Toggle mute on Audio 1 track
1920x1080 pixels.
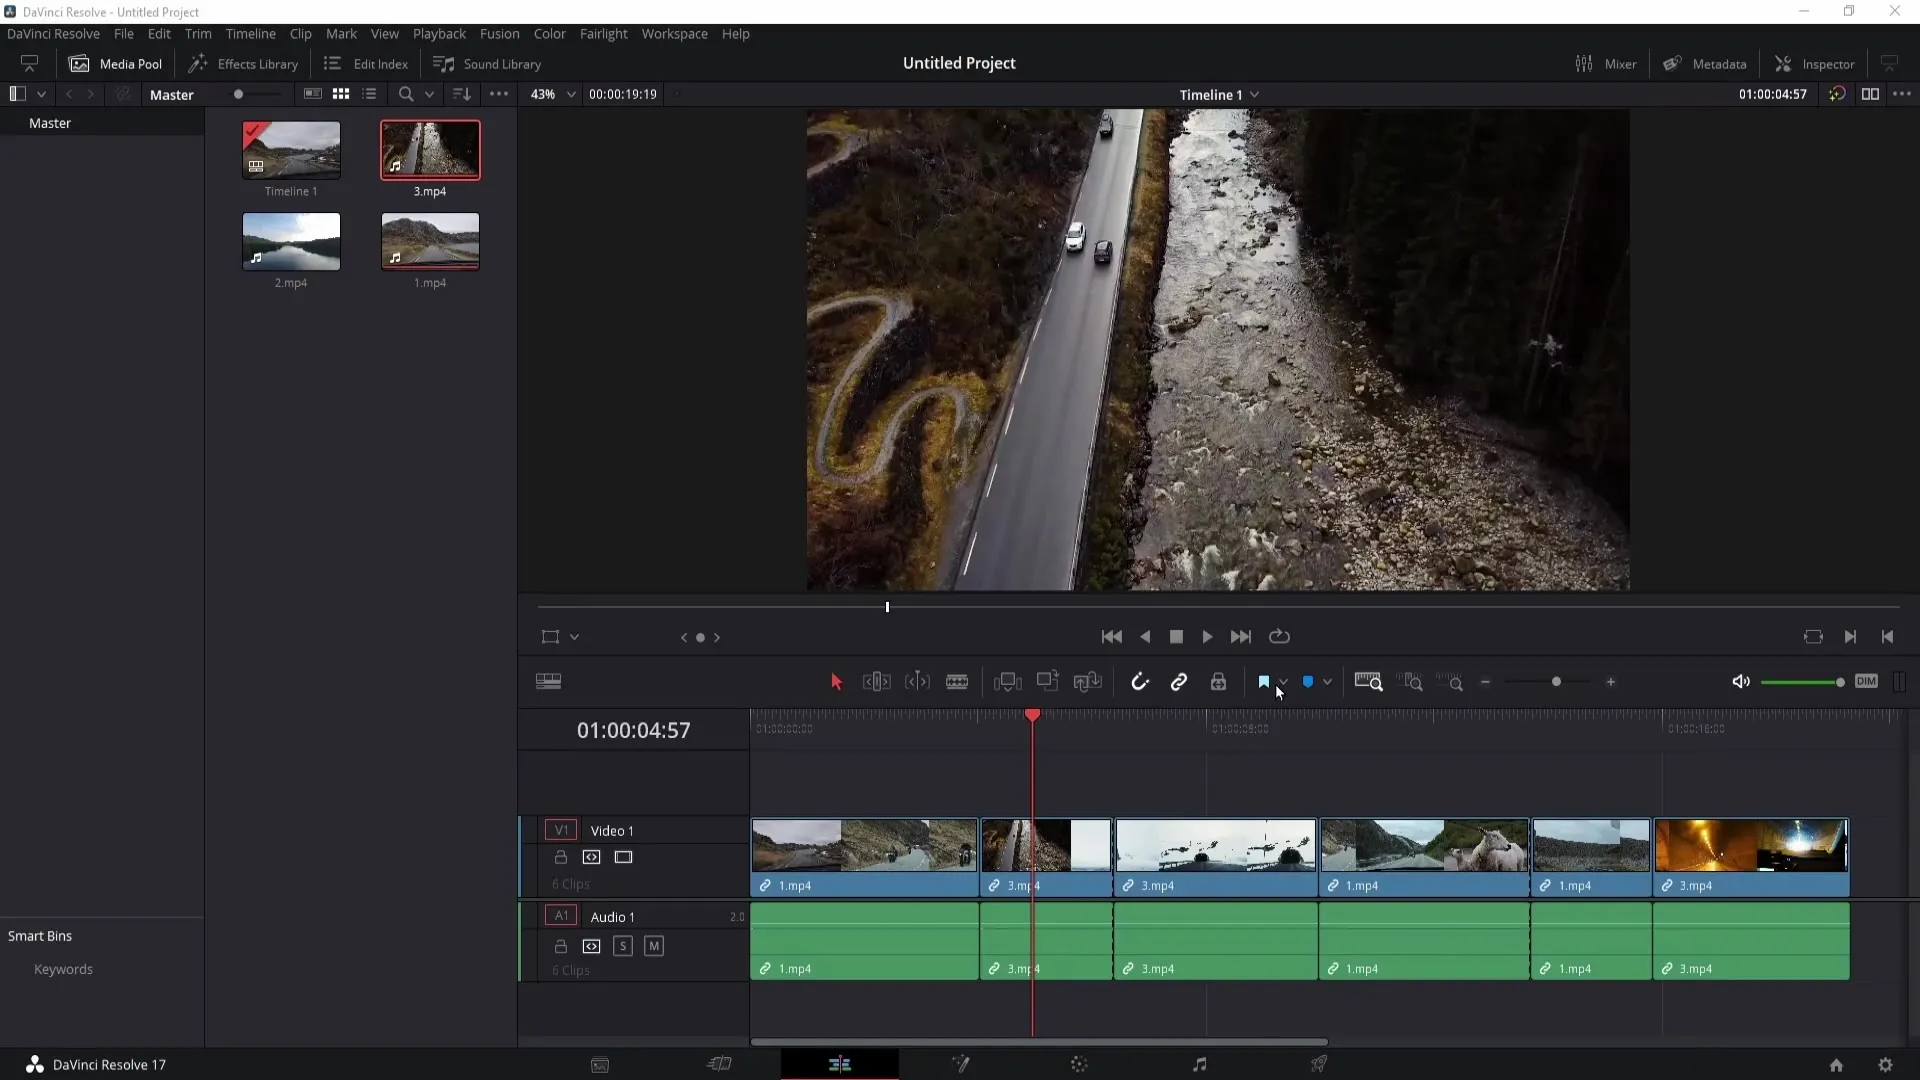pyautogui.click(x=655, y=947)
